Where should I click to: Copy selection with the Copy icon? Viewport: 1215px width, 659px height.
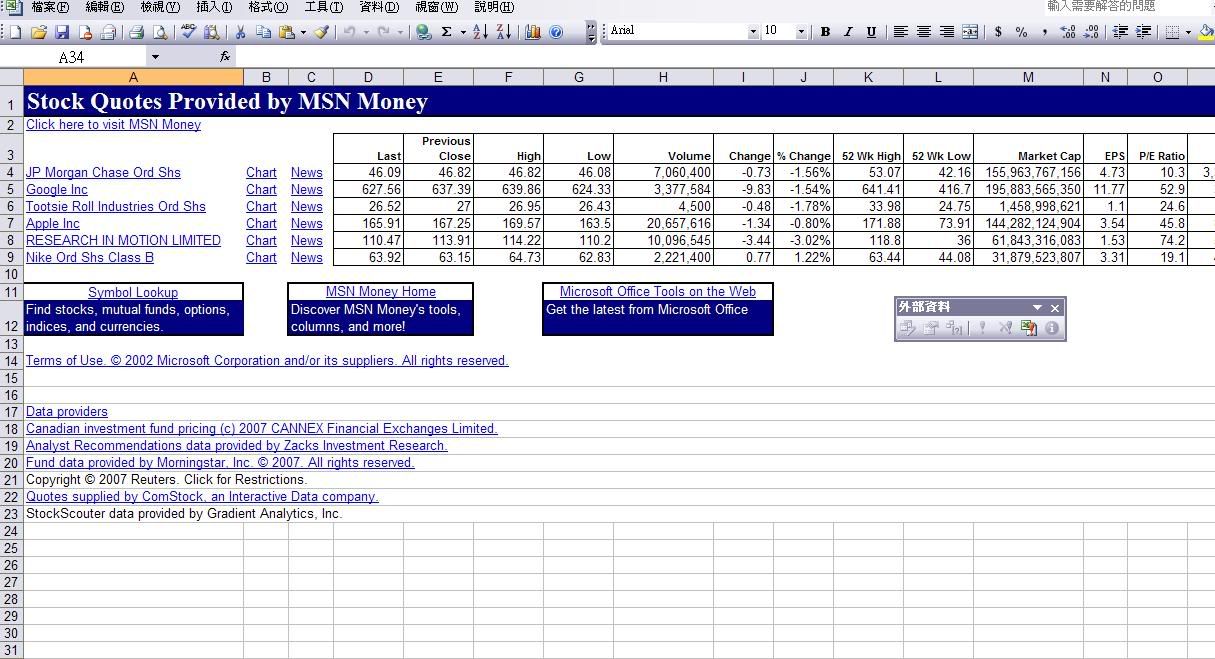pos(264,32)
